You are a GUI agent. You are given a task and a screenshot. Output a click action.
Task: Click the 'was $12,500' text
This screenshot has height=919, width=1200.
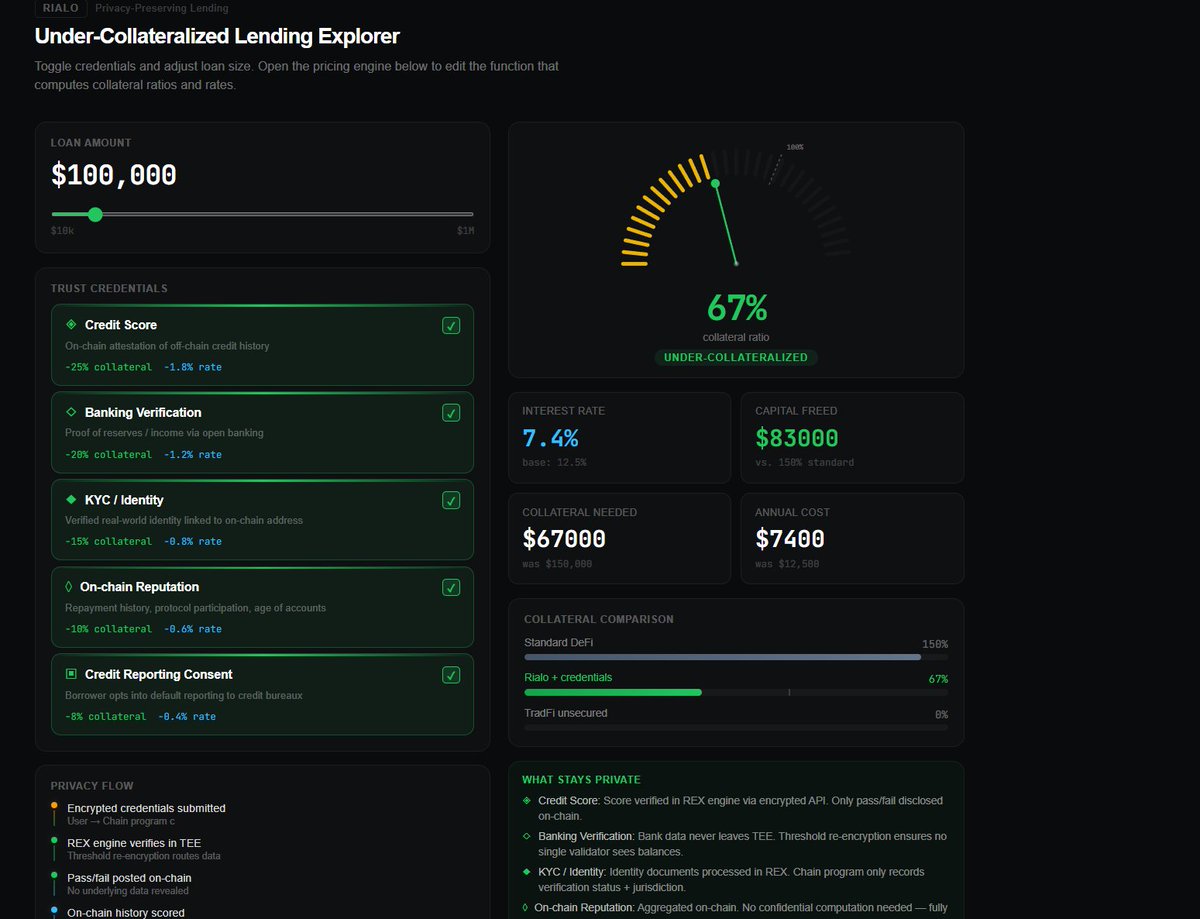pyautogui.click(x=787, y=564)
